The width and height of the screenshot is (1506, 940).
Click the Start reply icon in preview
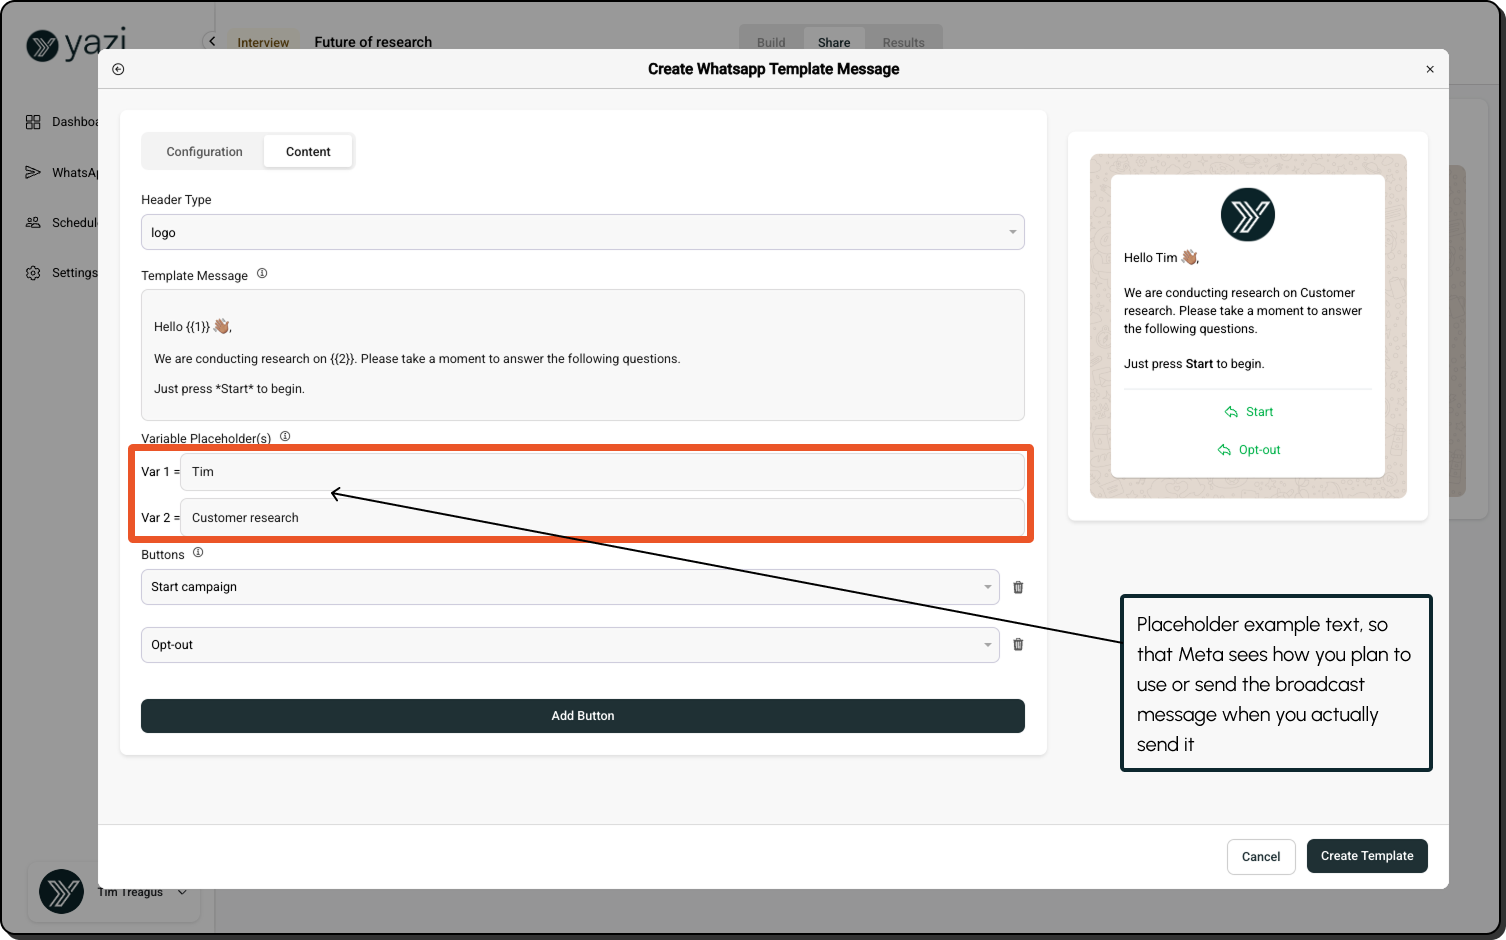coord(1231,412)
